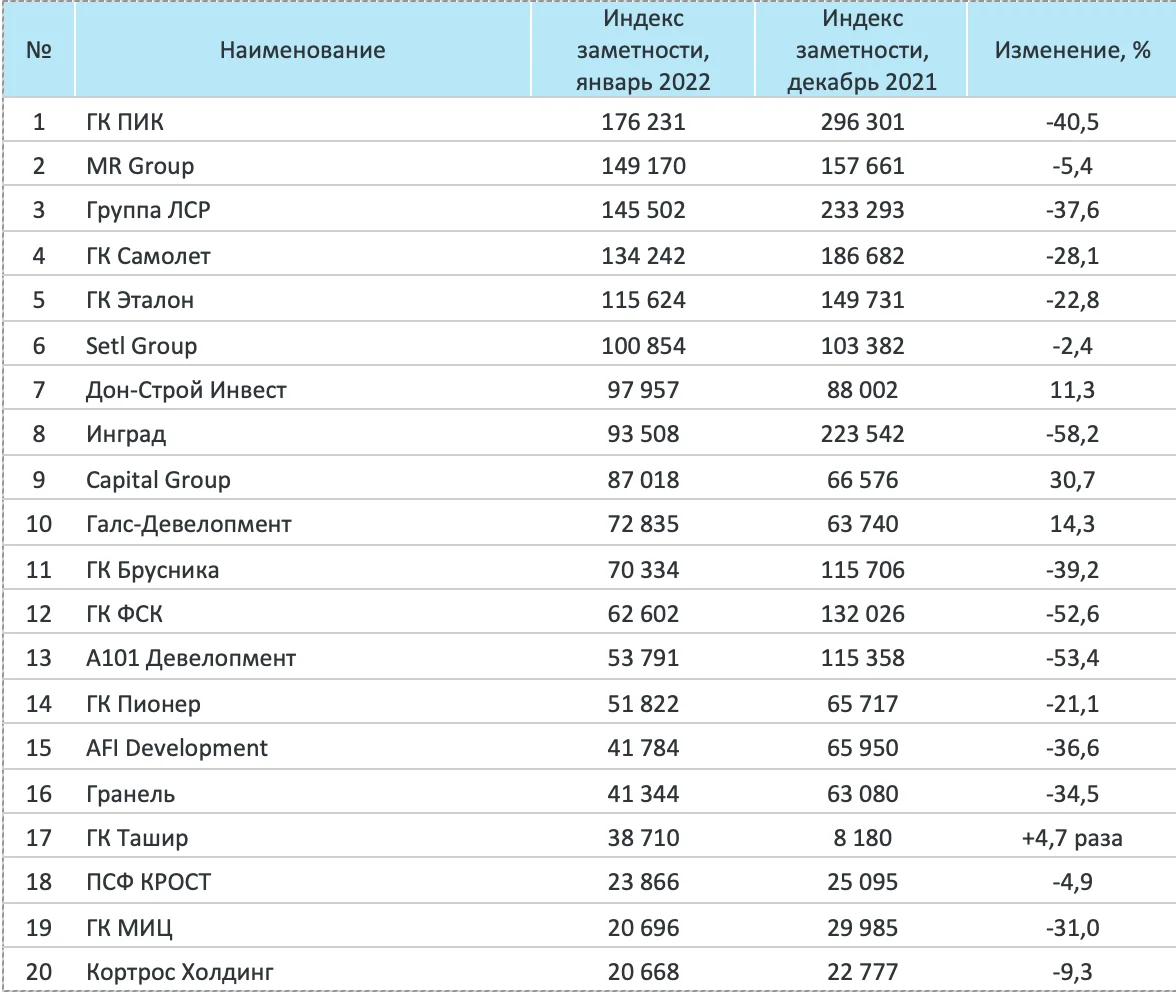This screenshot has height=994, width=1176.
Task: Select the "-58,2" change cell
Action: click(x=1072, y=435)
